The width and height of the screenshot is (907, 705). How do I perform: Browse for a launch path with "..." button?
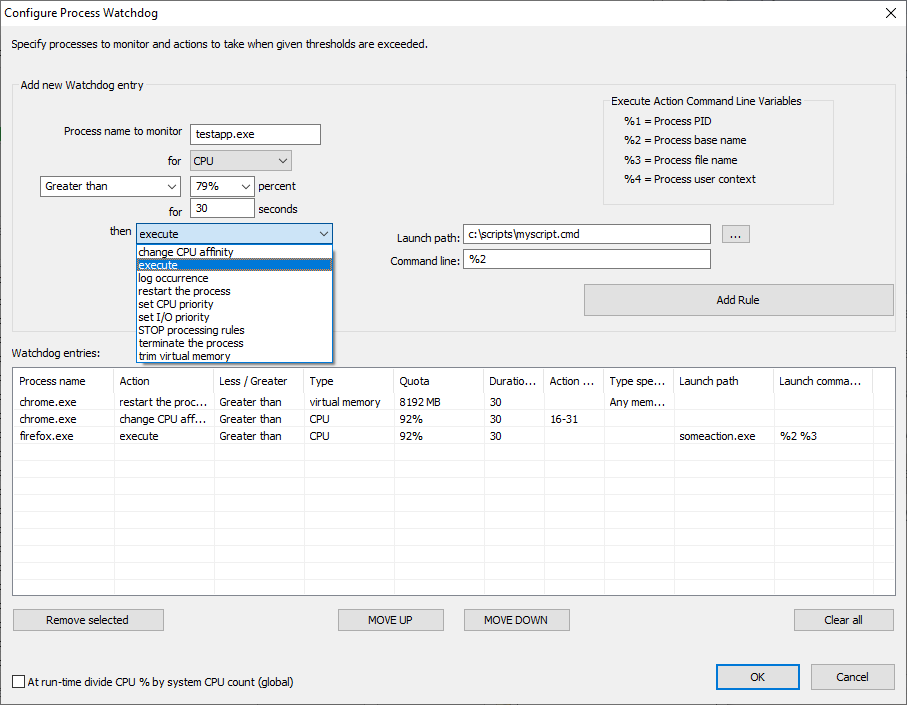pyautogui.click(x=735, y=233)
